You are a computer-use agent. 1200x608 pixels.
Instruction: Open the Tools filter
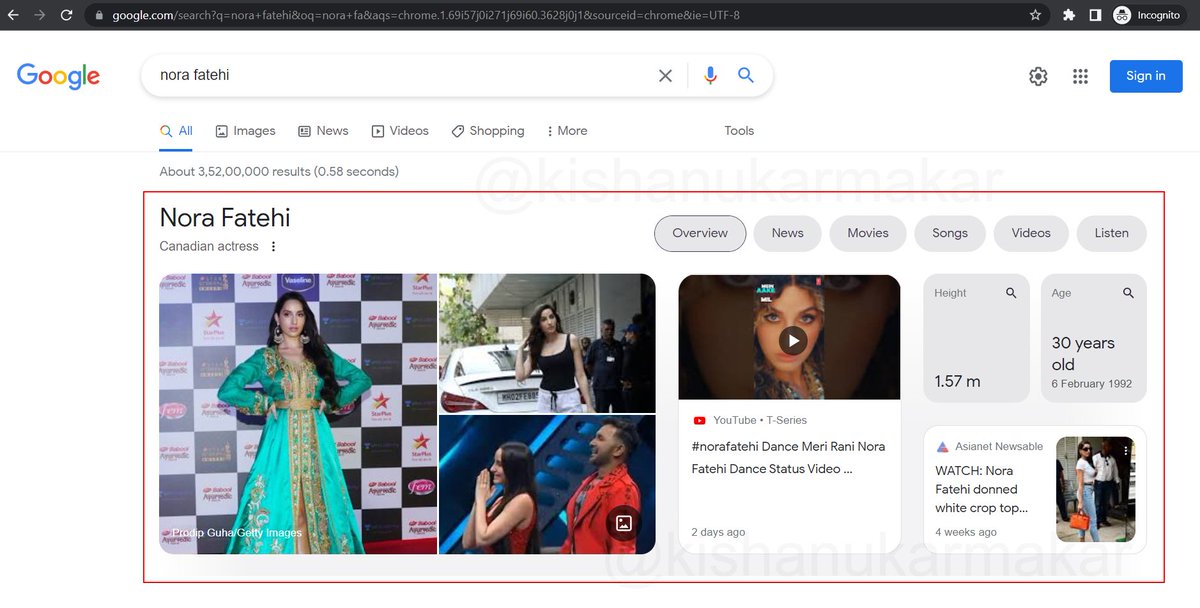point(739,131)
